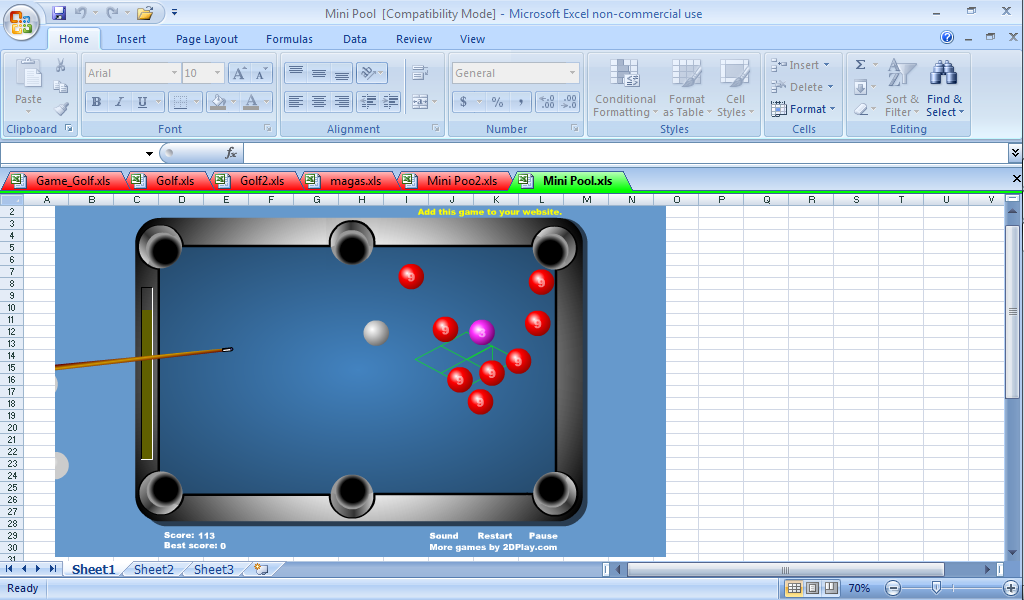Toggle Bold formatting
Image resolution: width=1024 pixels, height=600 pixels.
tap(96, 102)
